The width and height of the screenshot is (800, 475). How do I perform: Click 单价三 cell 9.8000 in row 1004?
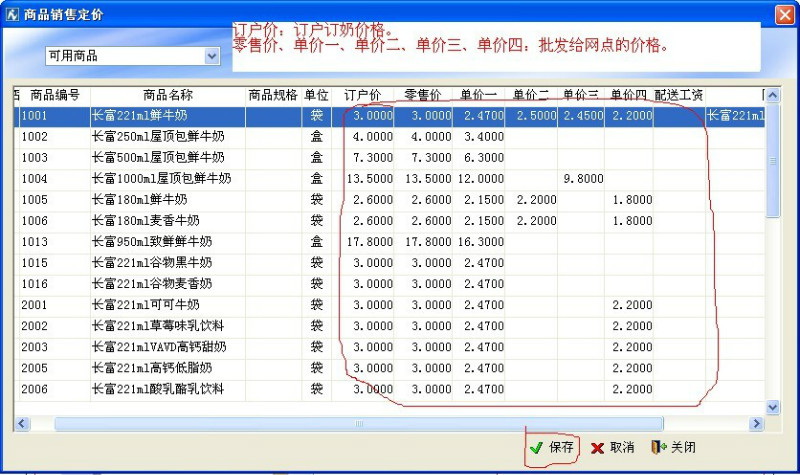581,179
